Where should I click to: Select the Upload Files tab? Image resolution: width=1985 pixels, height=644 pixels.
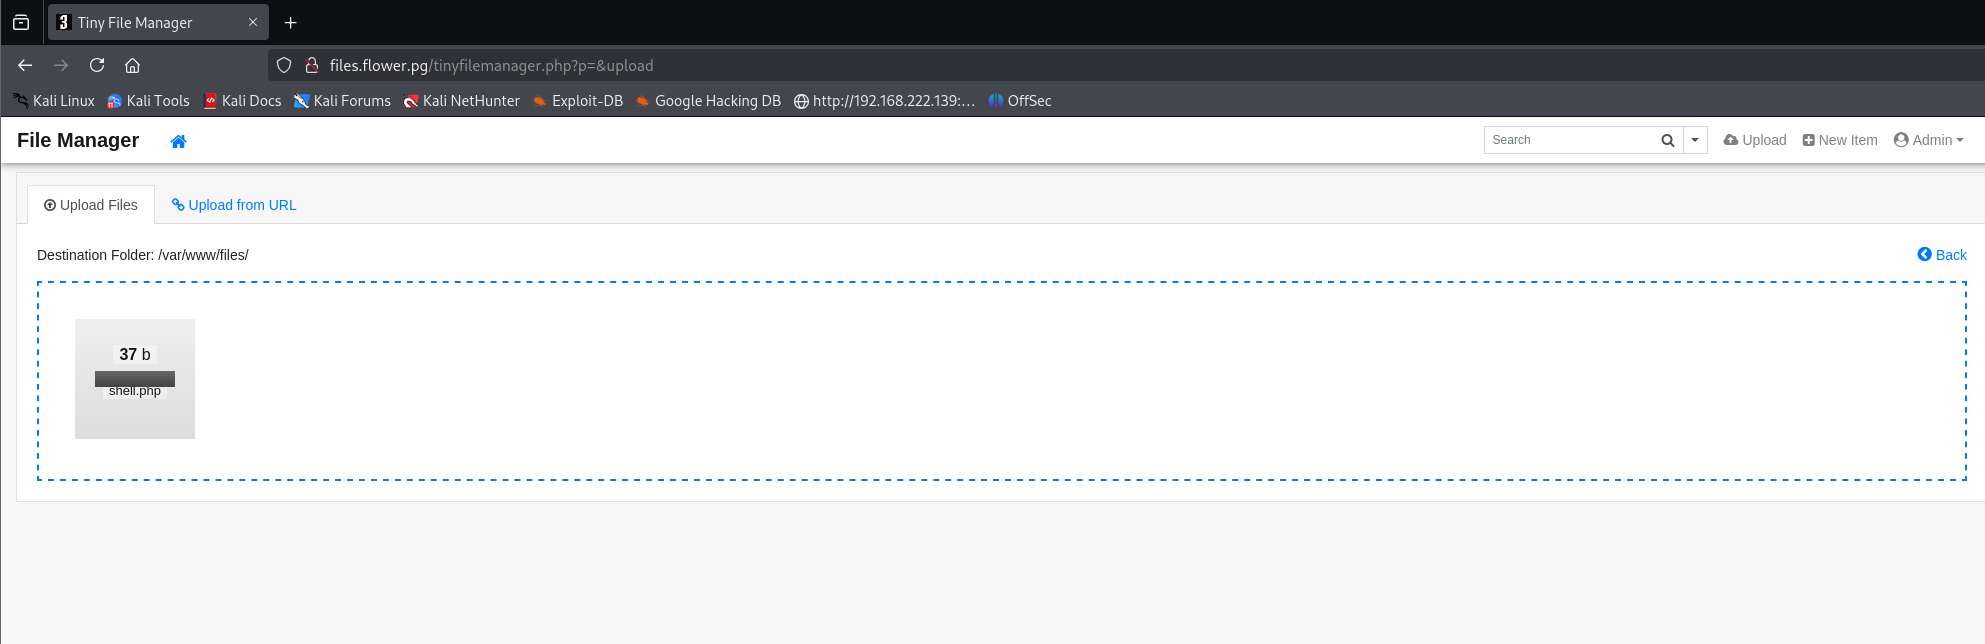pos(91,205)
